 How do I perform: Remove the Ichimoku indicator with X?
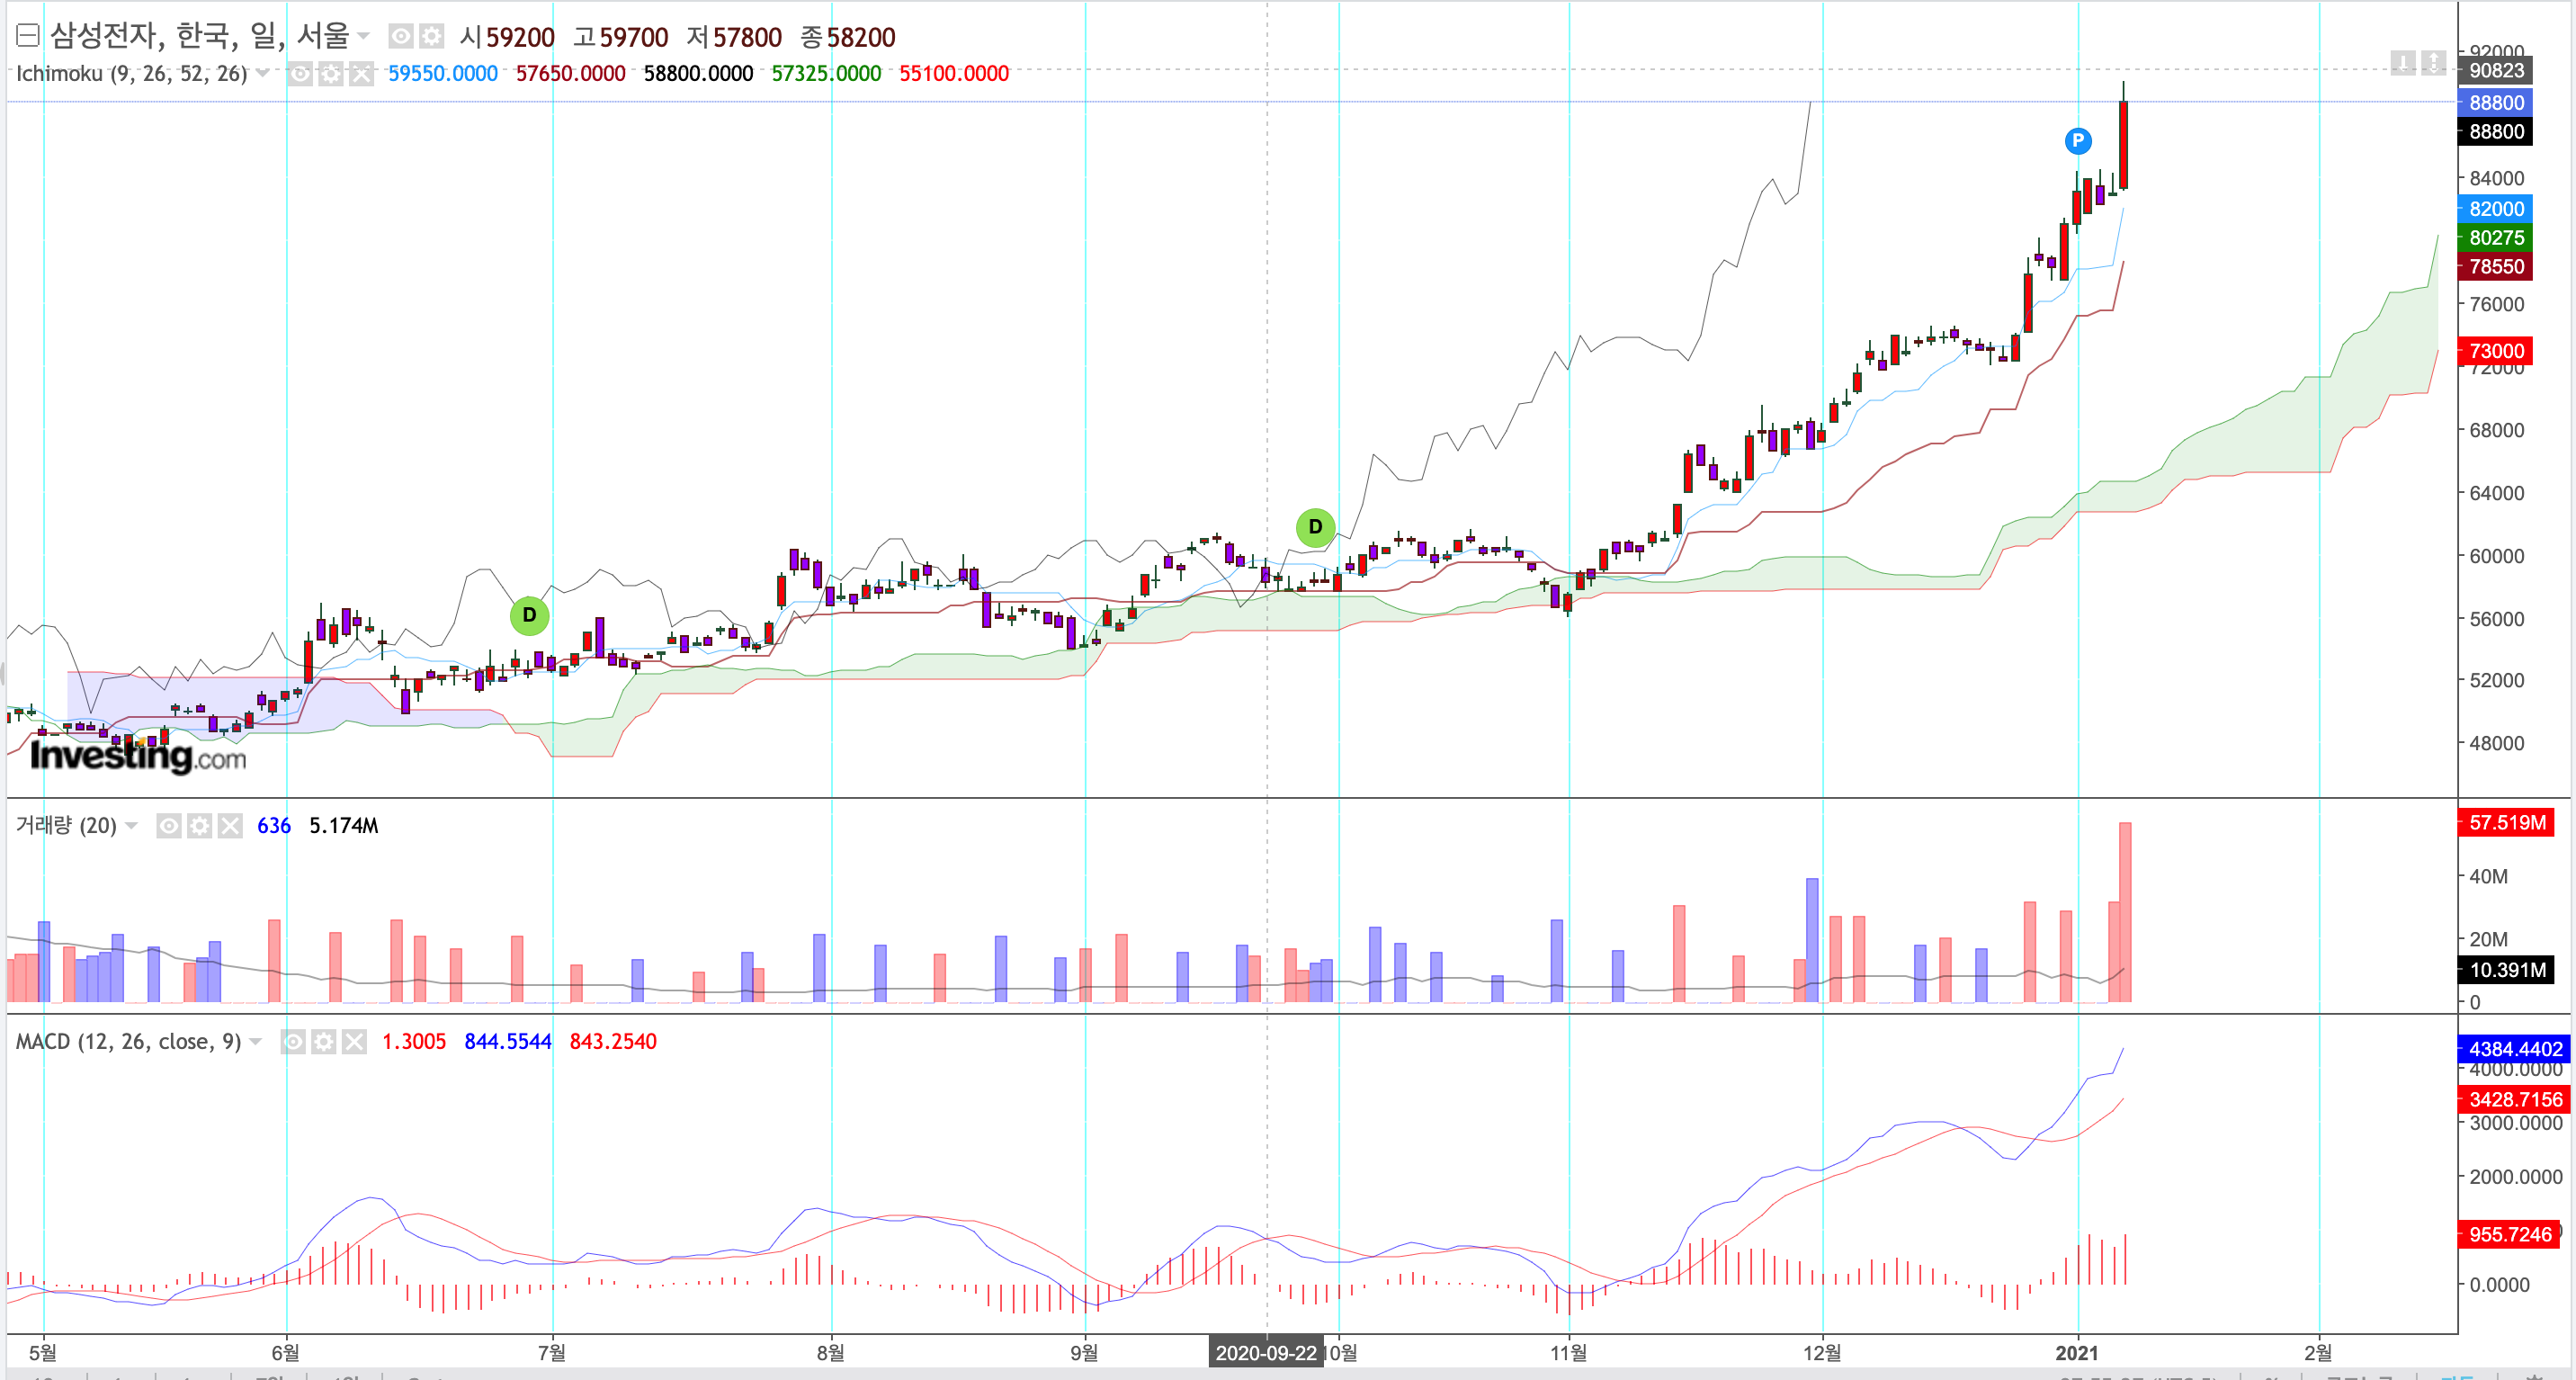[361, 73]
